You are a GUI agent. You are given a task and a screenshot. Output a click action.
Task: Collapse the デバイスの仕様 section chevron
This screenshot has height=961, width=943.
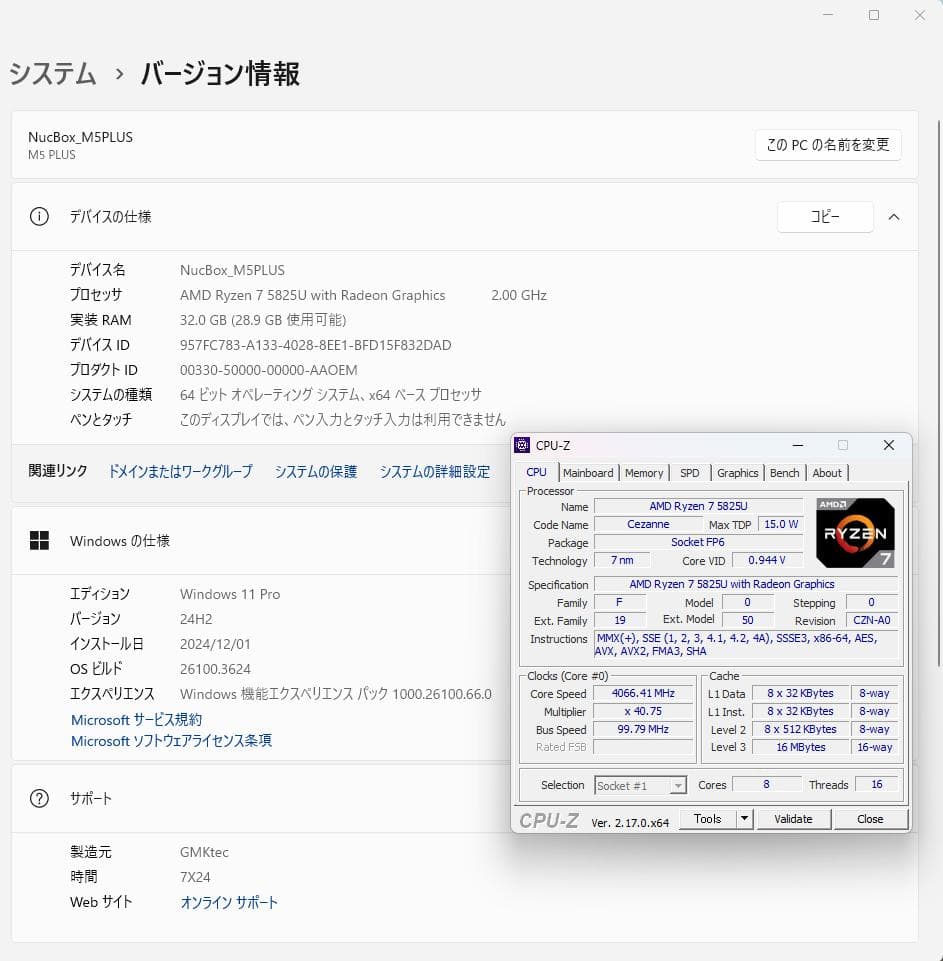pyautogui.click(x=894, y=216)
